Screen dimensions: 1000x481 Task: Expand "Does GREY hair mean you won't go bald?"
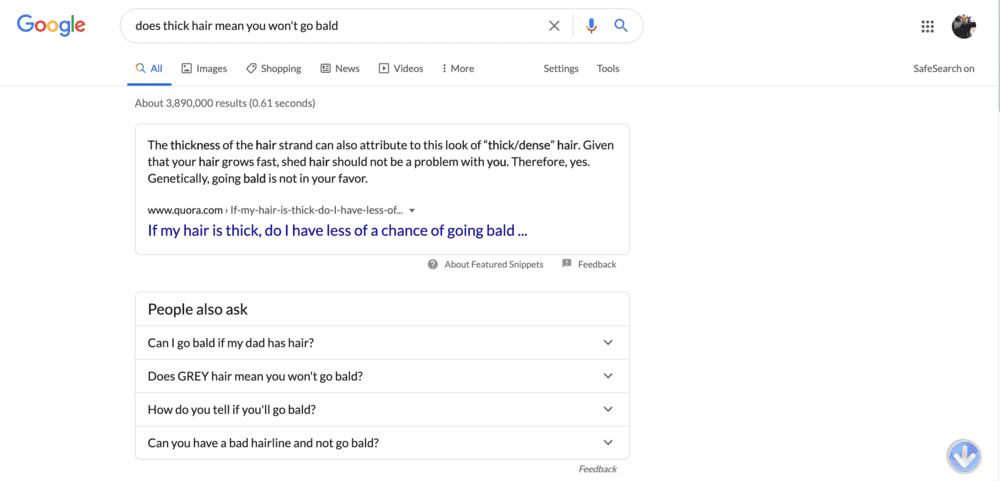pos(382,376)
